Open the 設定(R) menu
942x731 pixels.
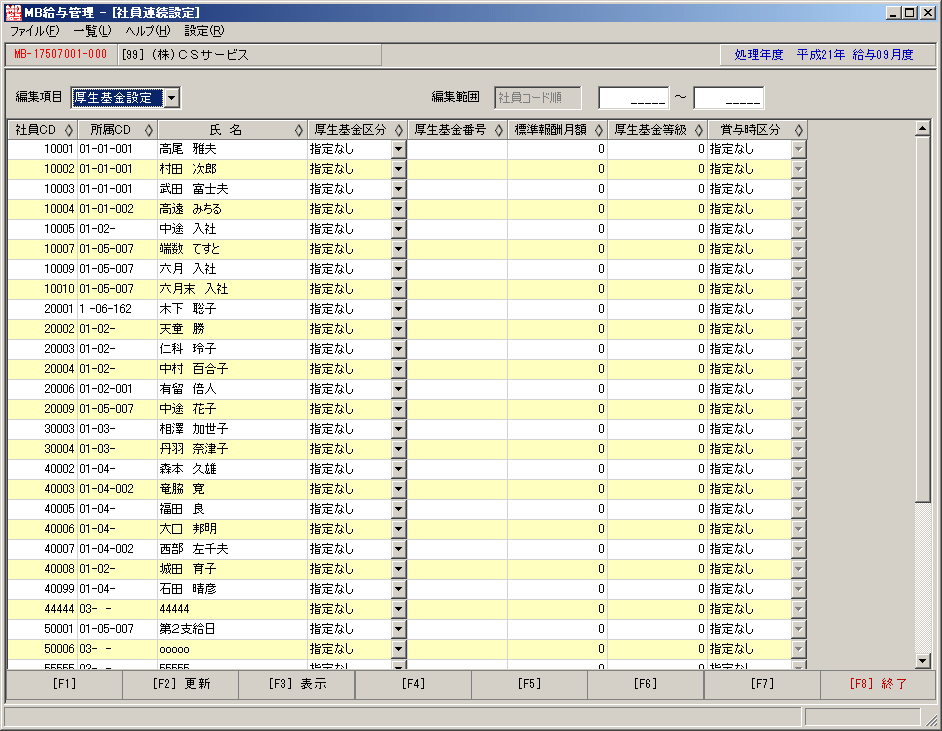coord(204,31)
